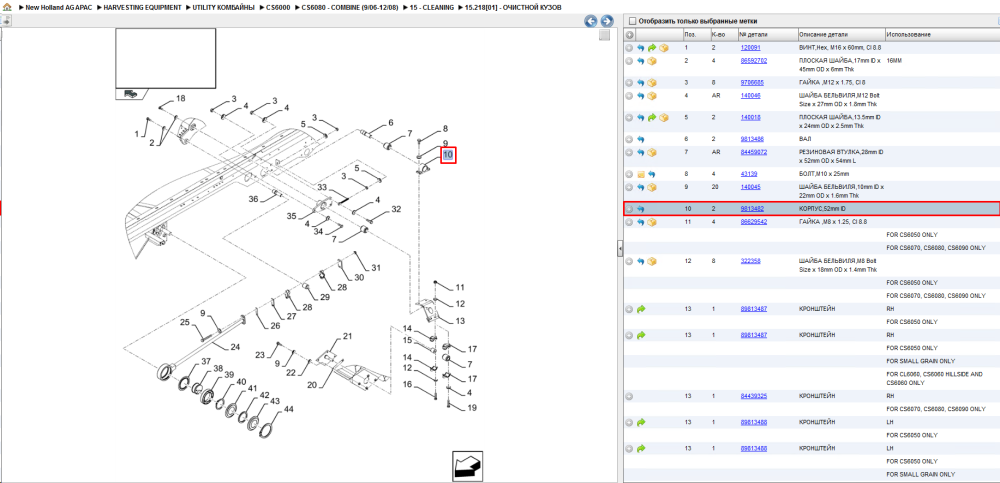Toggle the selection circle for part 322358
This screenshot has width=1000, height=483.
pyautogui.click(x=629, y=261)
